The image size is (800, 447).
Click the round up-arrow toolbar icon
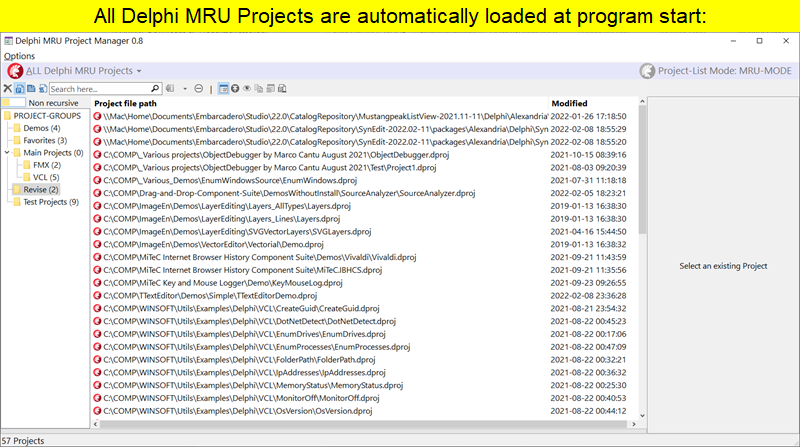pyautogui.click(x=234, y=89)
